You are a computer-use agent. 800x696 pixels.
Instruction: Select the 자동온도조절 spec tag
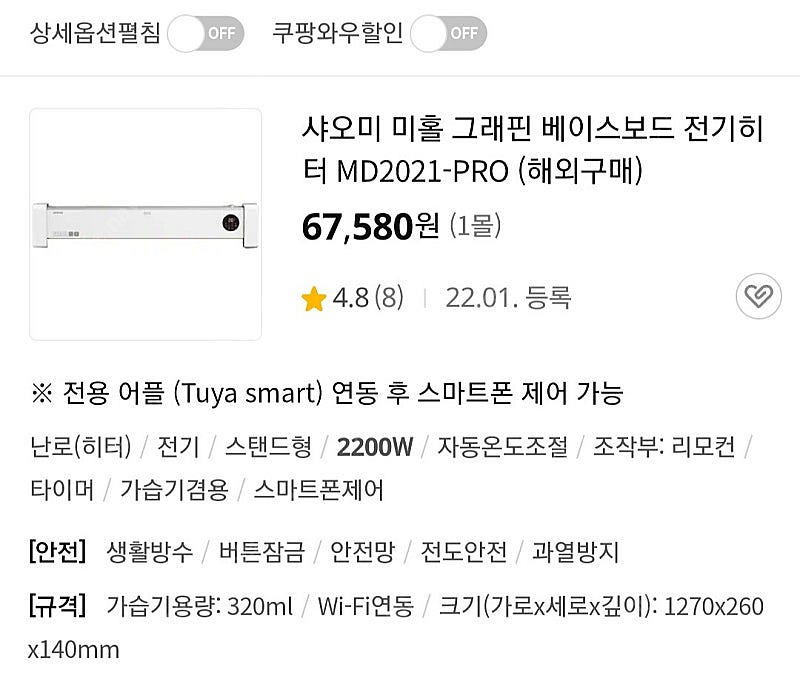tap(501, 446)
